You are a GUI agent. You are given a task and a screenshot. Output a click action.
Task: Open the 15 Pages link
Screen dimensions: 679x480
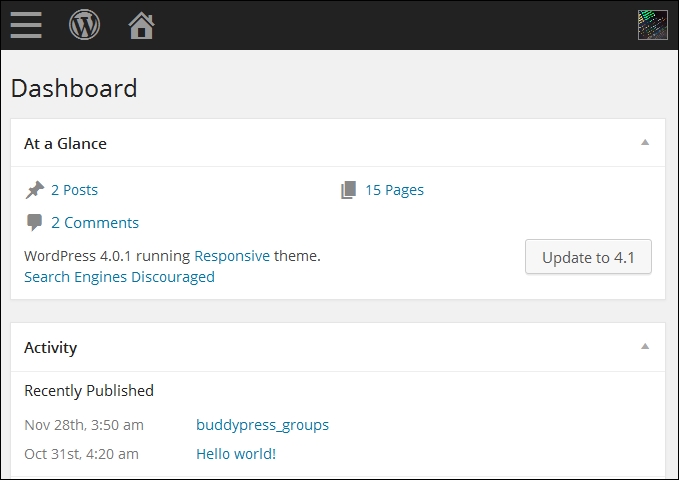click(394, 190)
